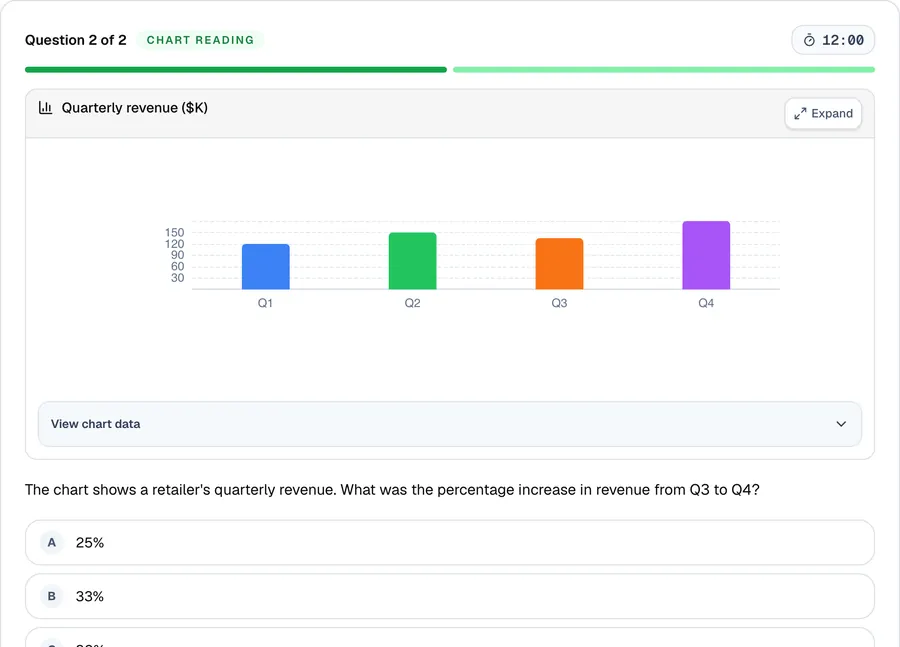Screen dimensions: 900x647
Task: Click the stopwatch icon in the timer
Action: (x=809, y=40)
